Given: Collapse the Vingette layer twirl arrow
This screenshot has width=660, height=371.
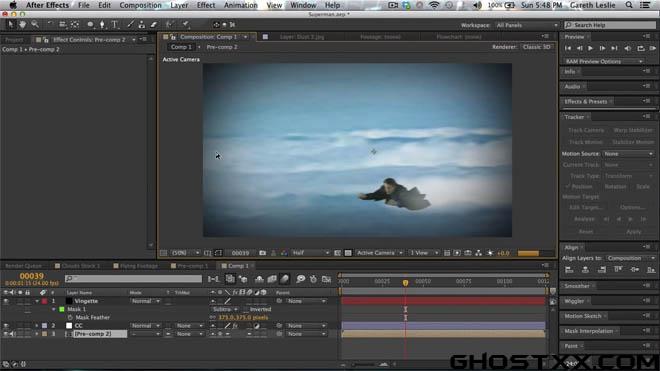Looking at the screenshot, I should point(37,301).
